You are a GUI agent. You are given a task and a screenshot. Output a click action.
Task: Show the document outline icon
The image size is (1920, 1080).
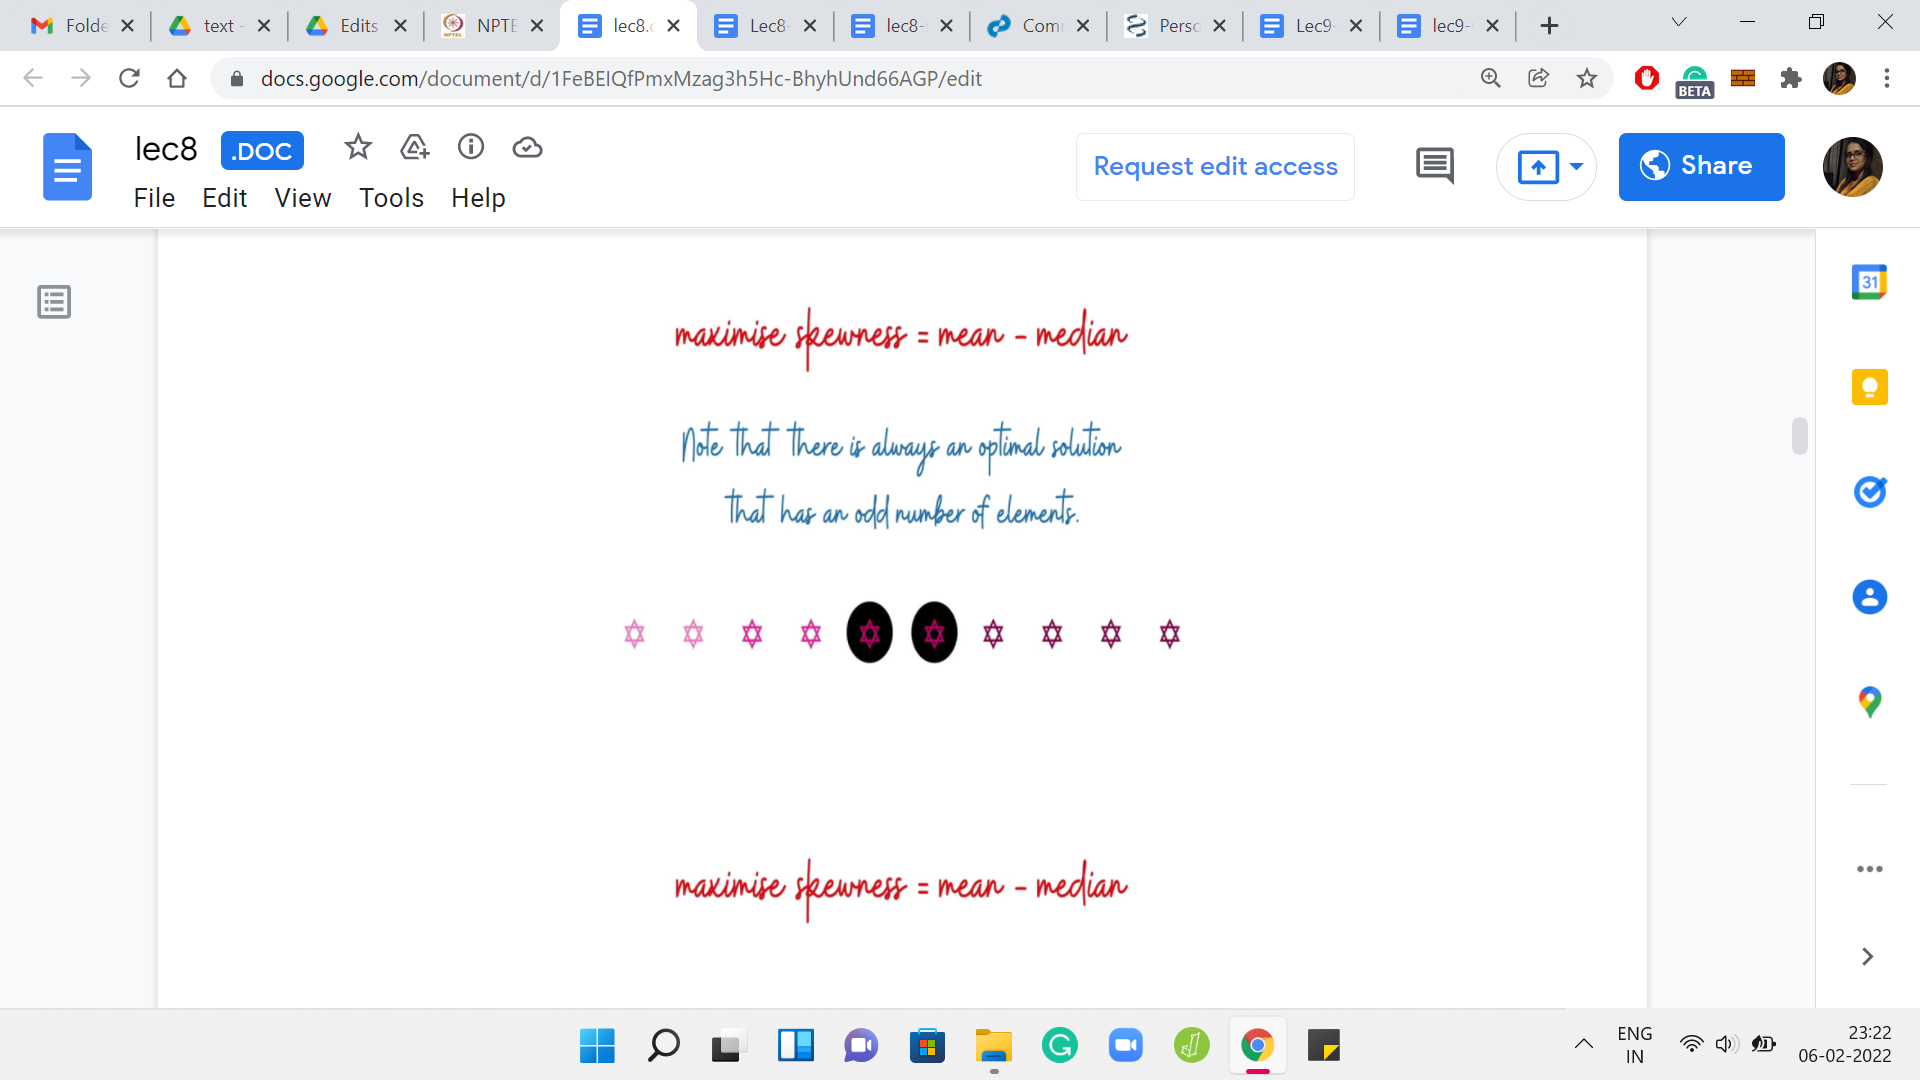pos(54,301)
